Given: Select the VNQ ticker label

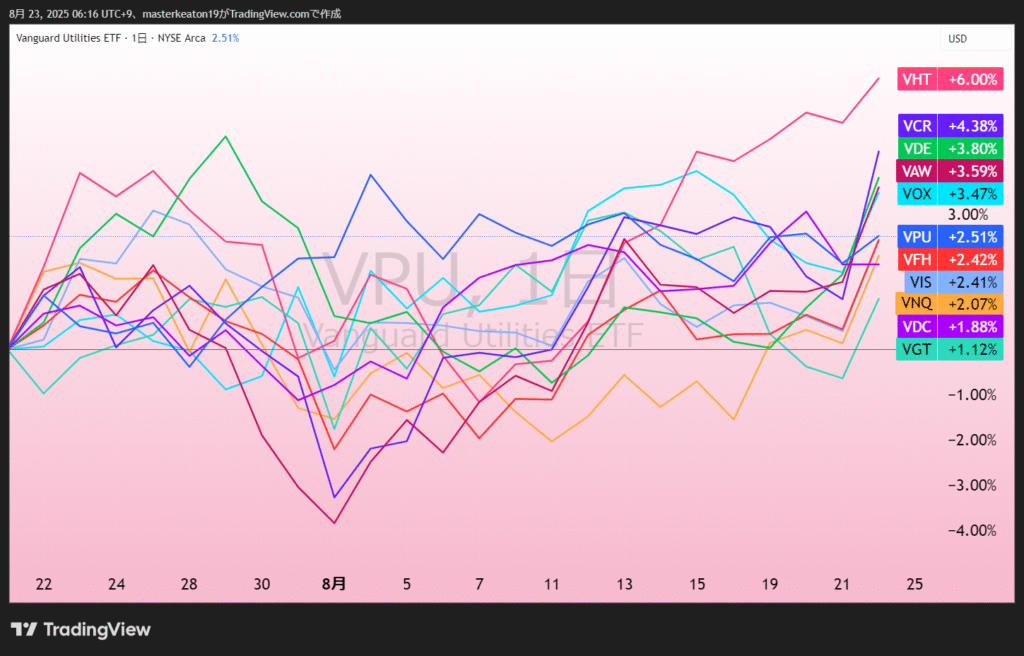Looking at the screenshot, I should coord(917,303).
